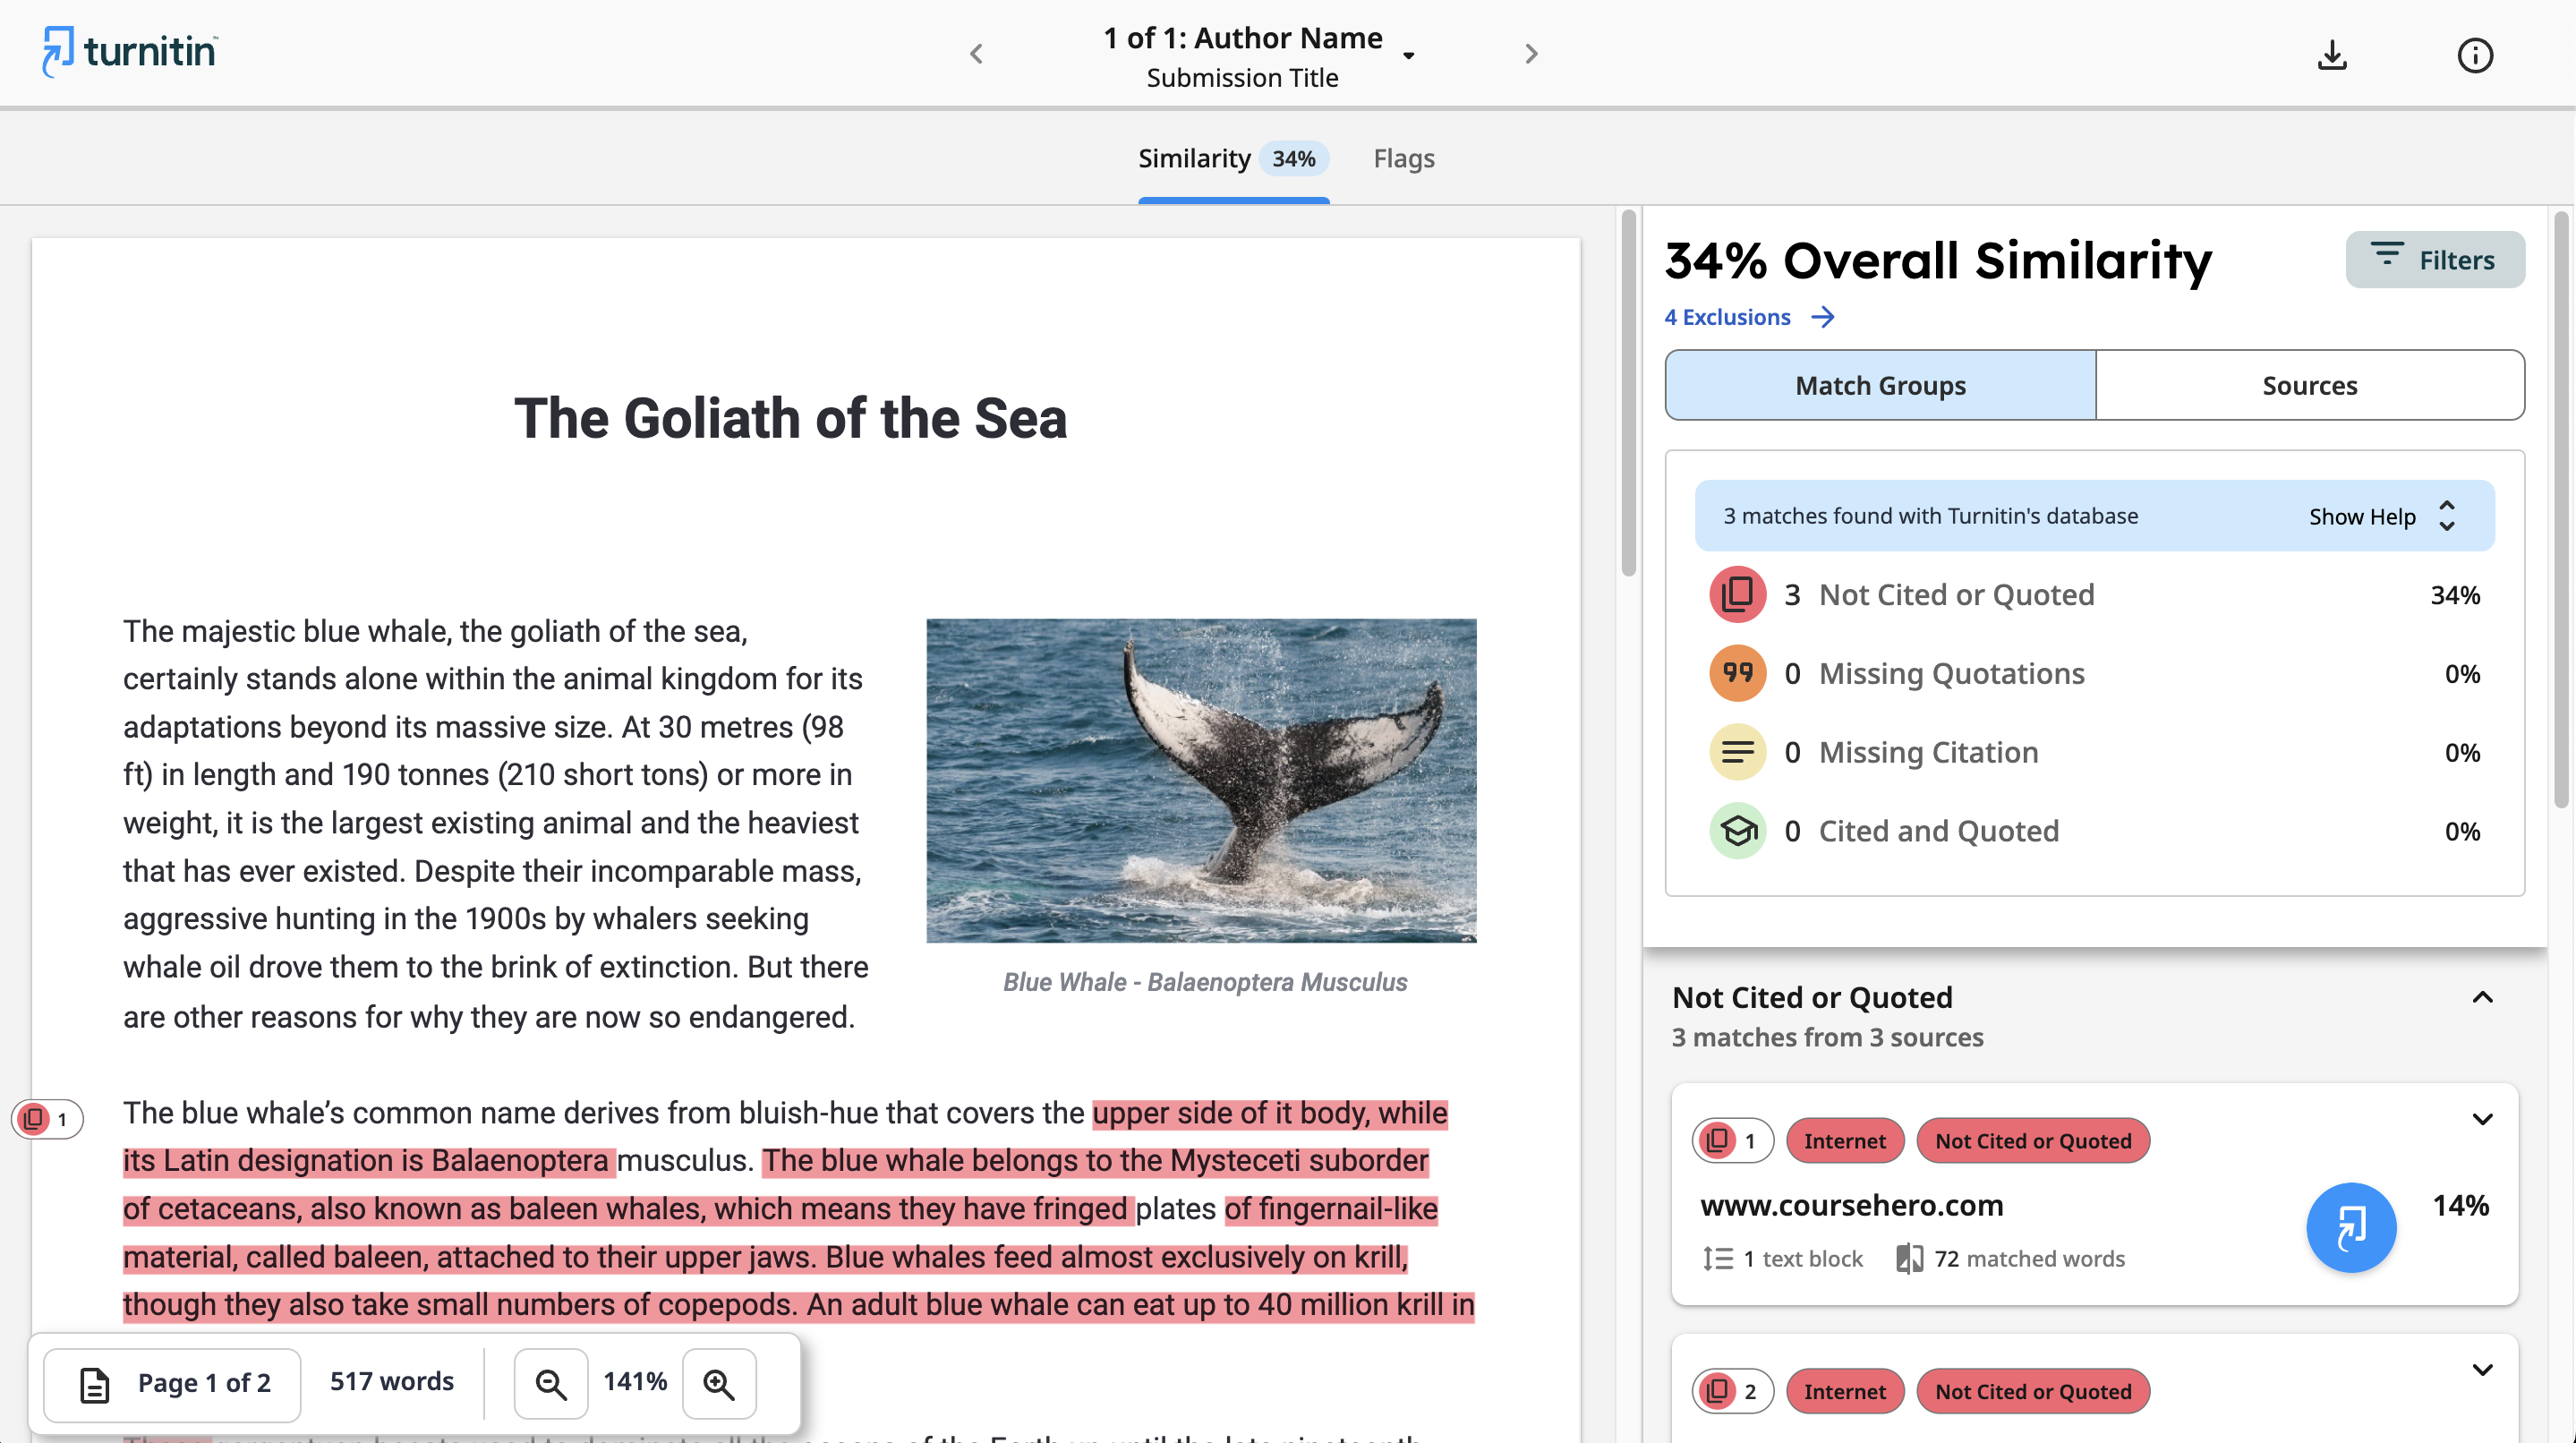This screenshot has width=2576, height=1443.
Task: Click the Missing Quotations category icon
Action: click(x=1734, y=672)
